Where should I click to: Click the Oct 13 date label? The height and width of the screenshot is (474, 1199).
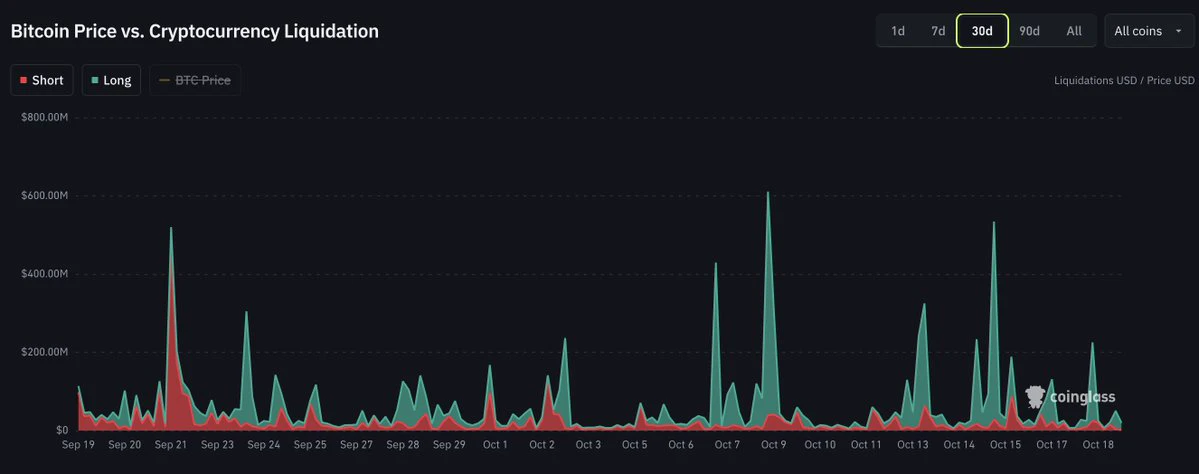(x=912, y=445)
